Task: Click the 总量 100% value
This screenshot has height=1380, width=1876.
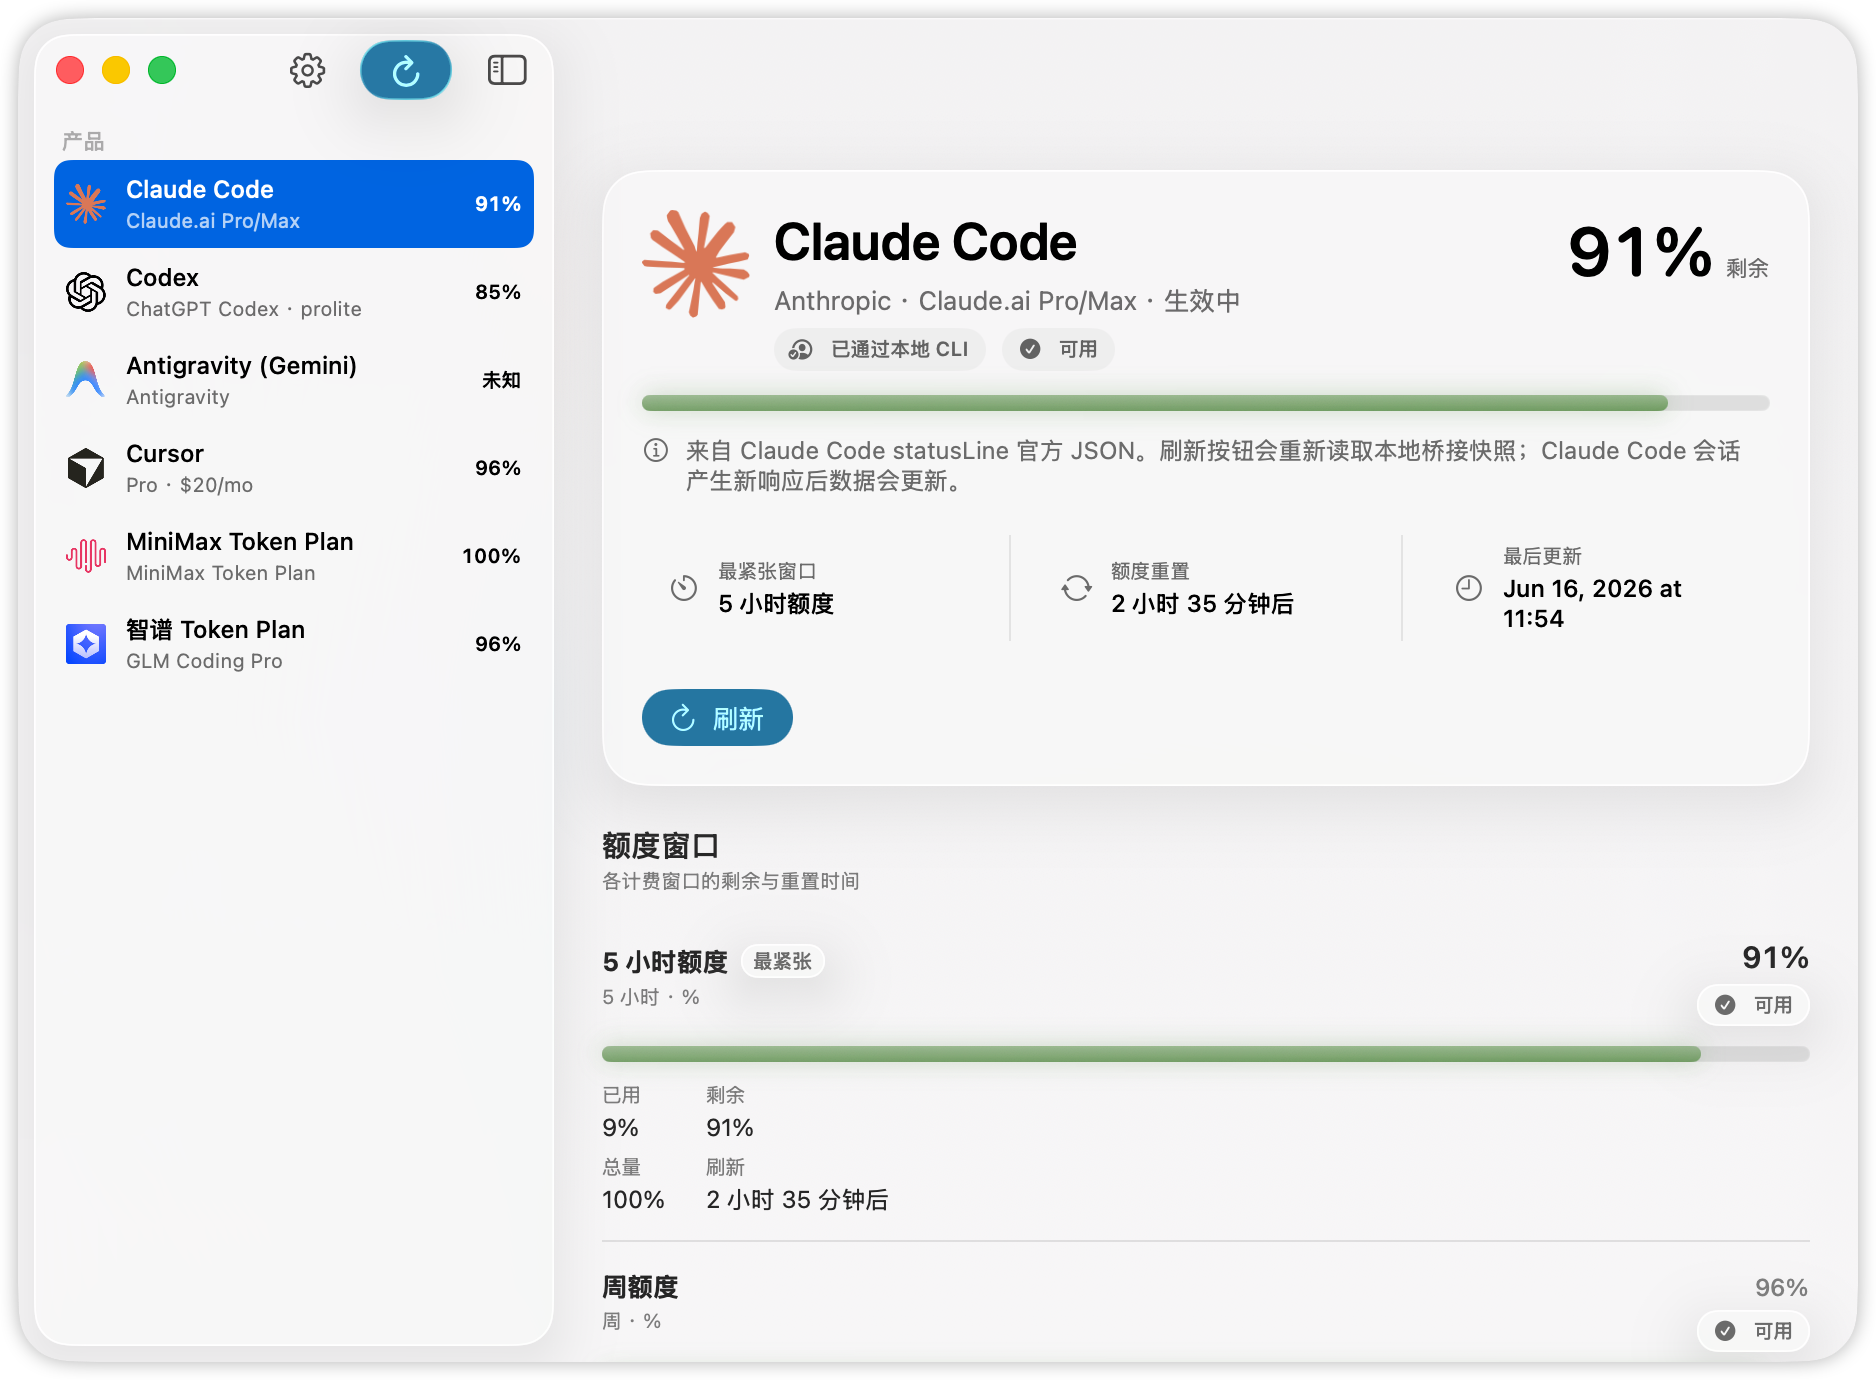Action: [x=633, y=1200]
